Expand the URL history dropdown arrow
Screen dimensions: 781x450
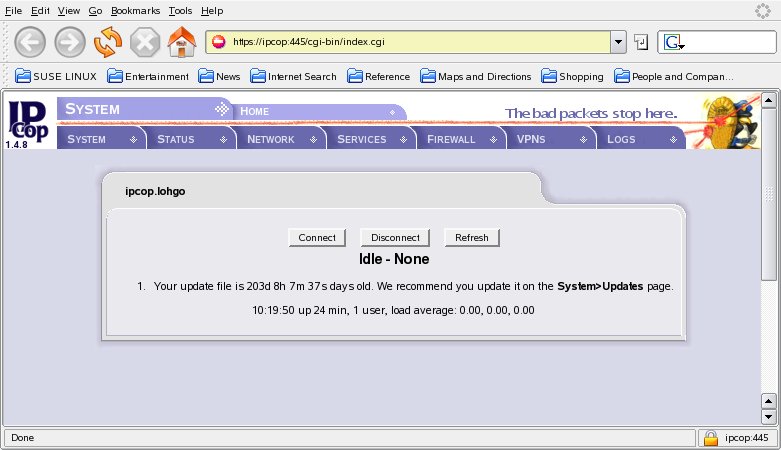tap(618, 42)
